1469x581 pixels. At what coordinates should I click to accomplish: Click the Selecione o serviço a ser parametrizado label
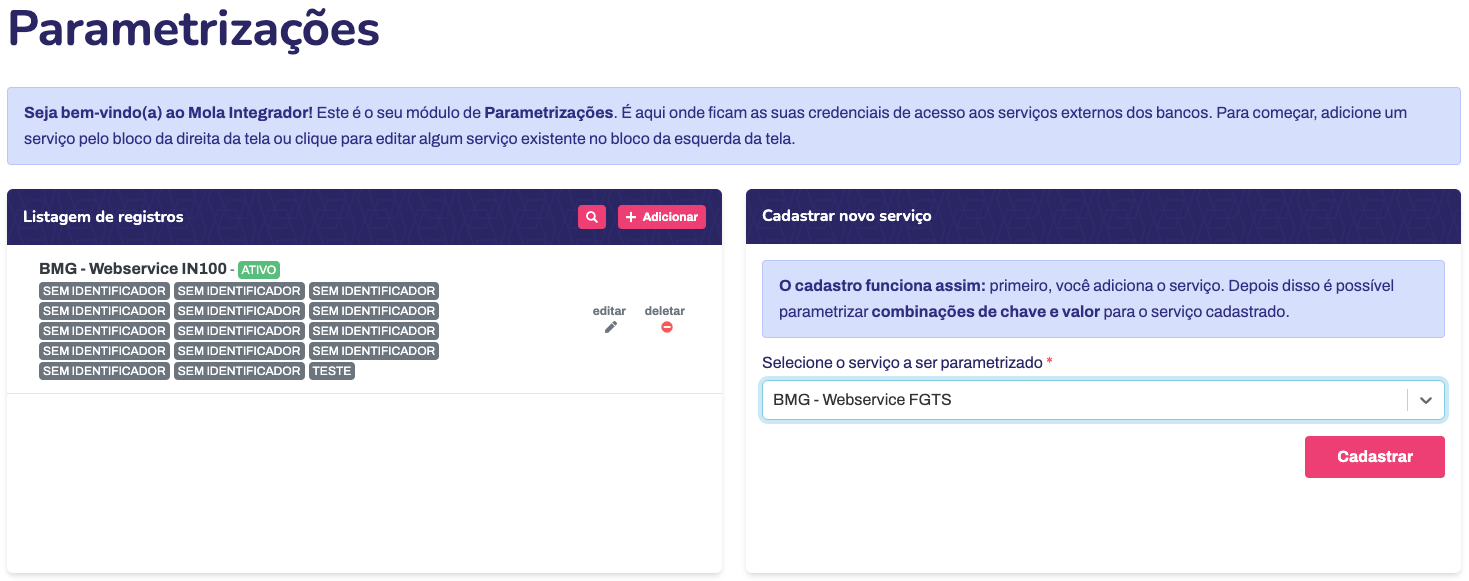902,363
